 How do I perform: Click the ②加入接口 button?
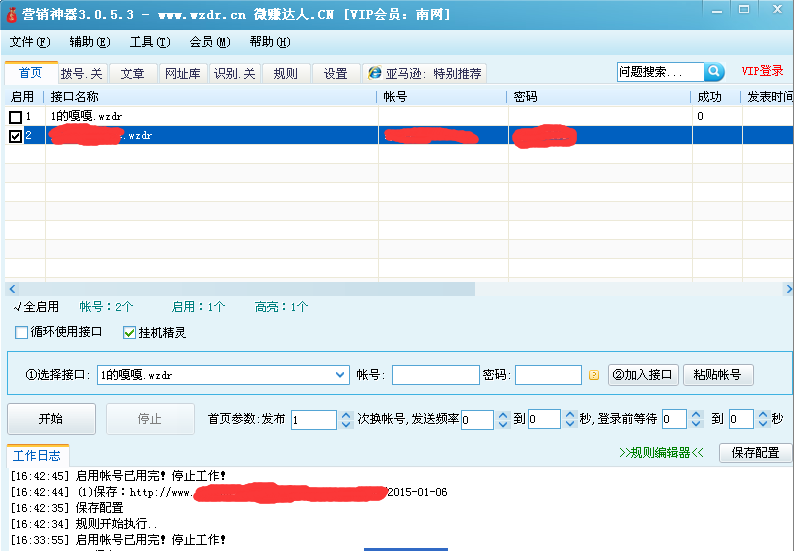tap(643, 375)
